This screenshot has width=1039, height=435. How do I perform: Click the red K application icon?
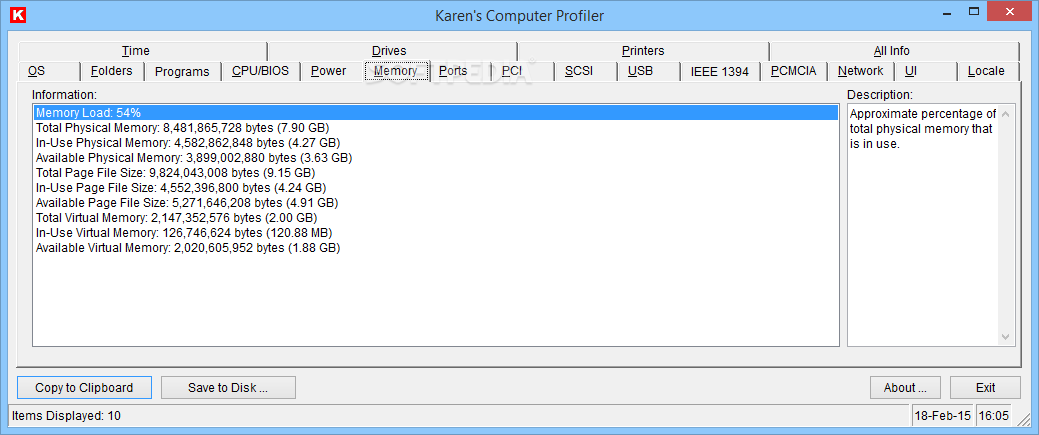[19, 15]
